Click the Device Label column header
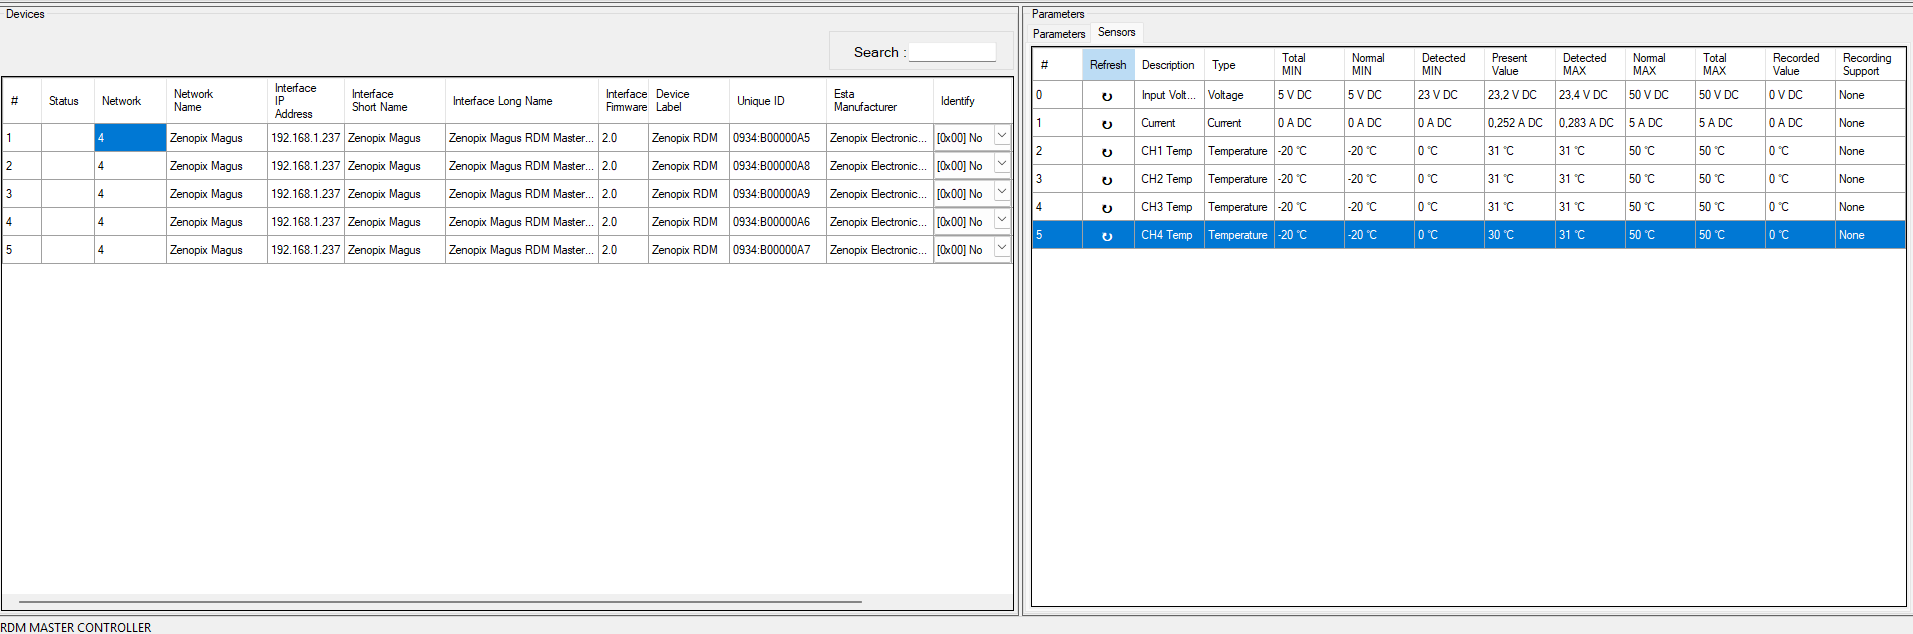The width and height of the screenshot is (1913, 634). 689,101
